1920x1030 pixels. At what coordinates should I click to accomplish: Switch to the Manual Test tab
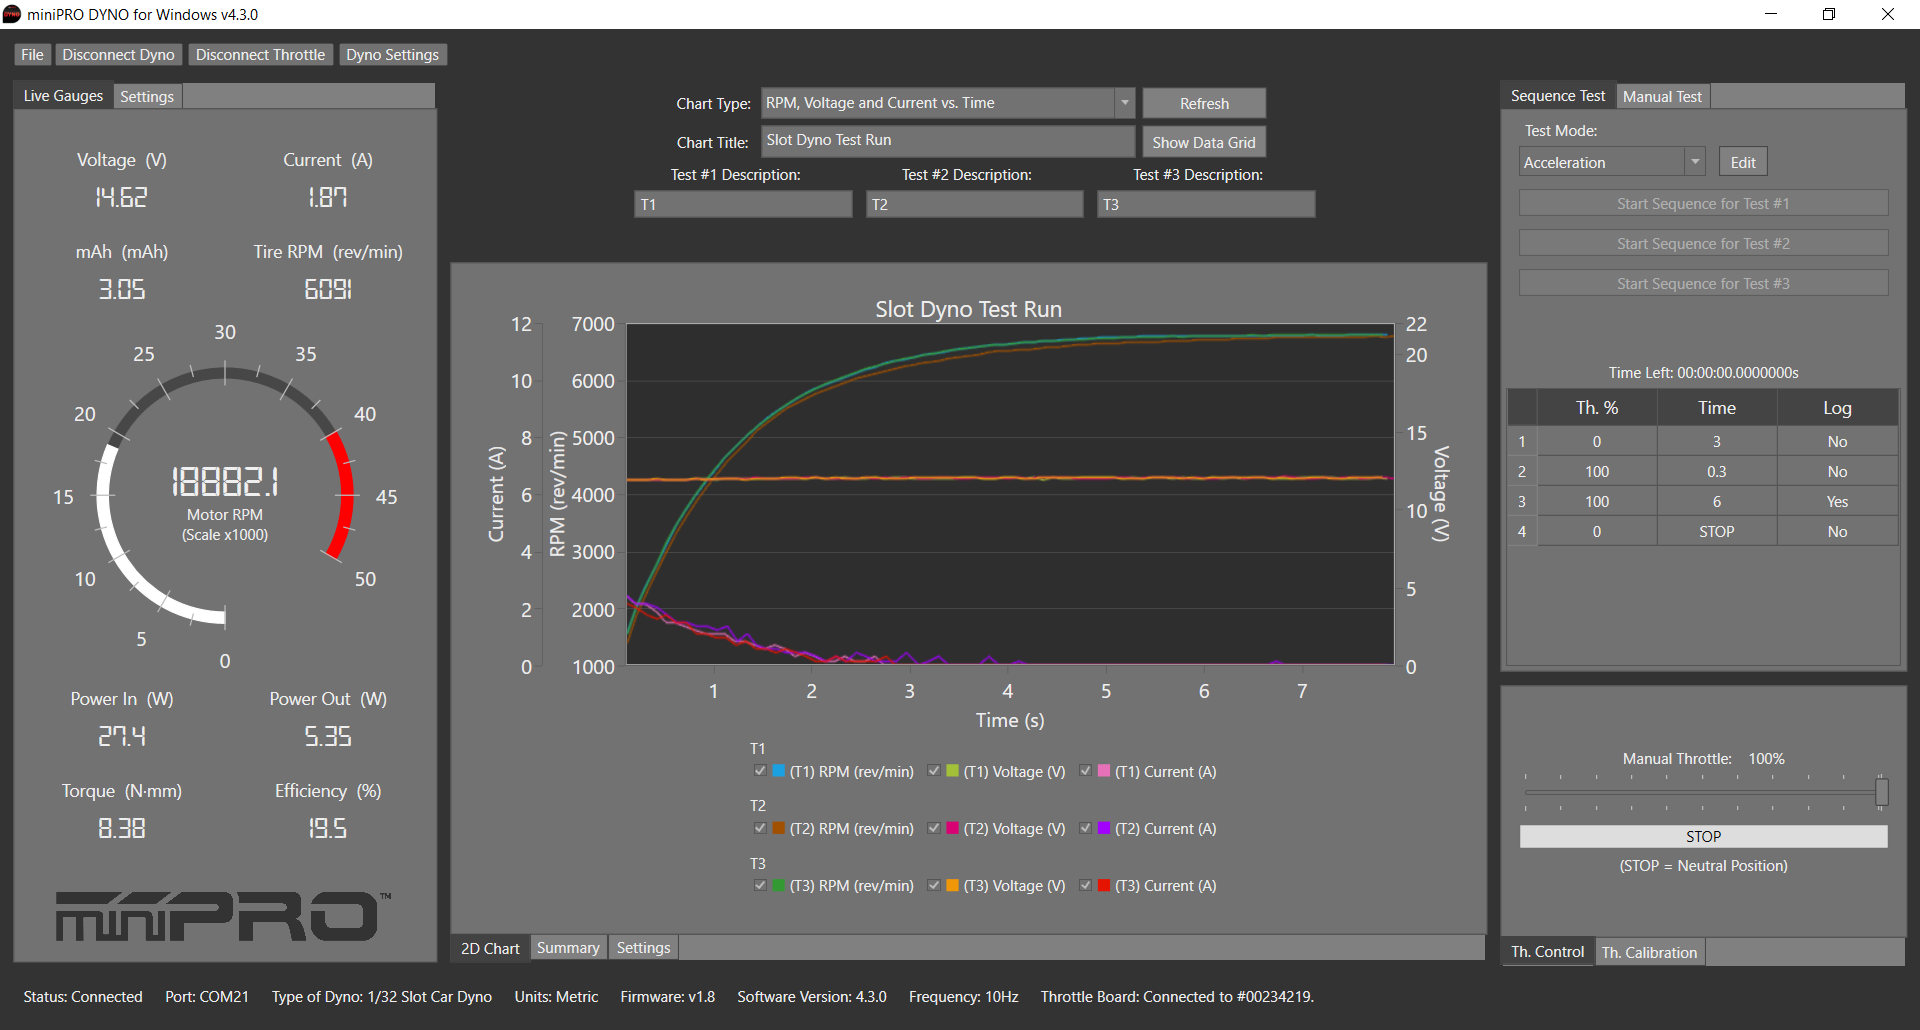pyautogui.click(x=1661, y=96)
